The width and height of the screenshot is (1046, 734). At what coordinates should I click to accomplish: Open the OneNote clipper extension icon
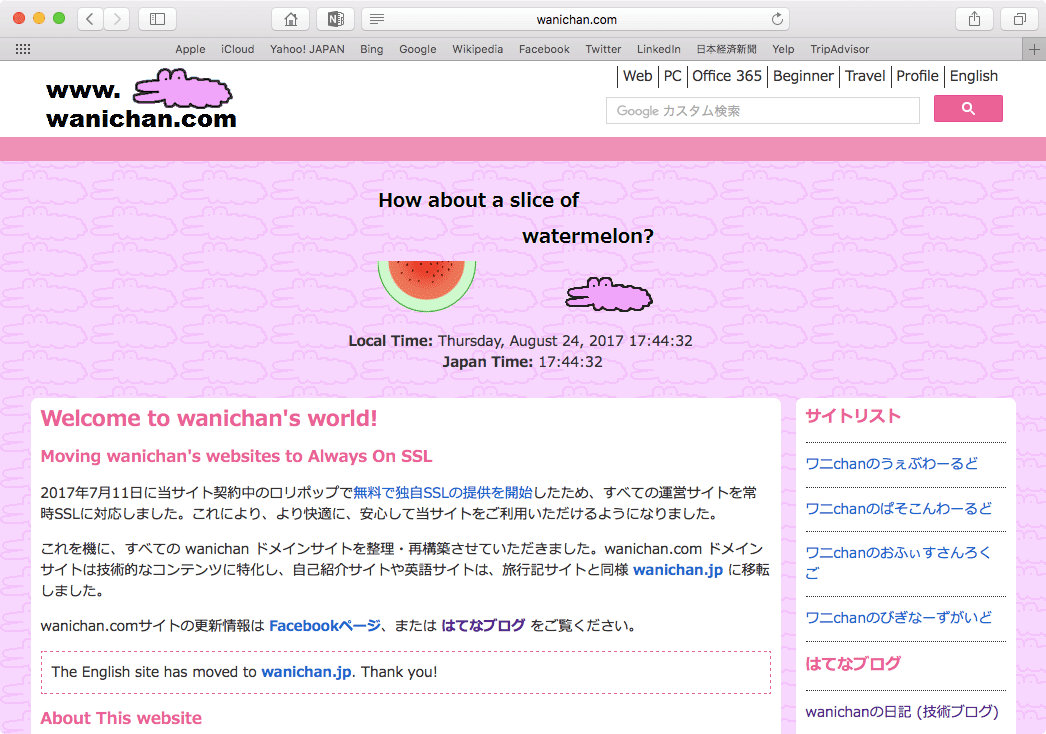coord(336,19)
